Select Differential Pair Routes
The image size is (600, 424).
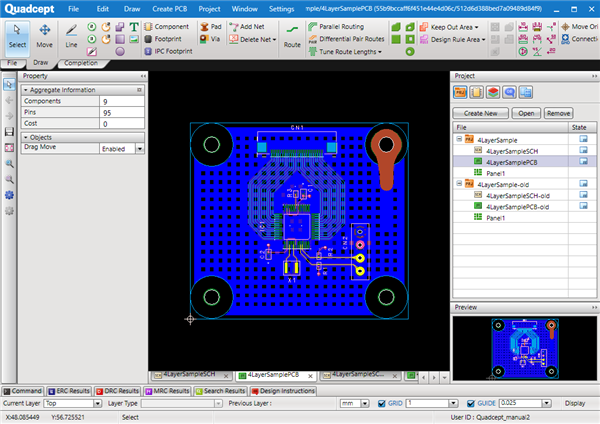point(347,39)
